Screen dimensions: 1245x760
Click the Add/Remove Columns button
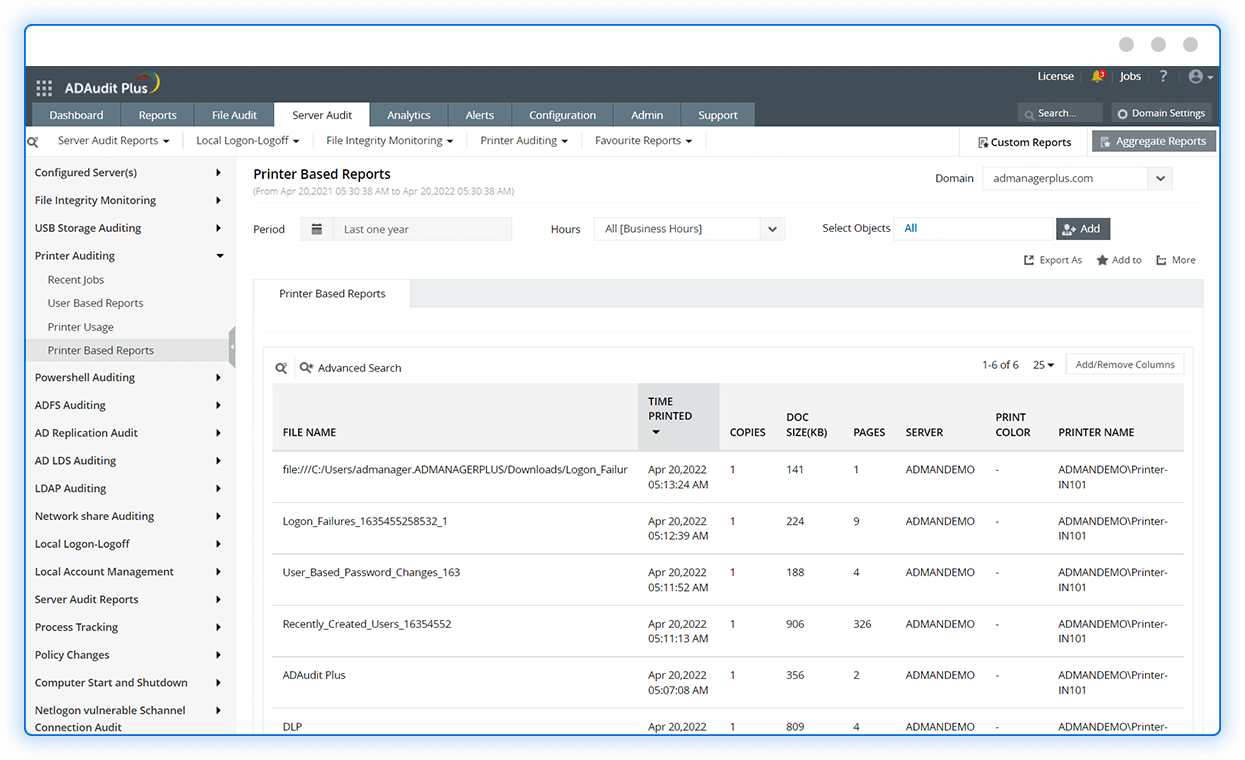(x=1124, y=365)
